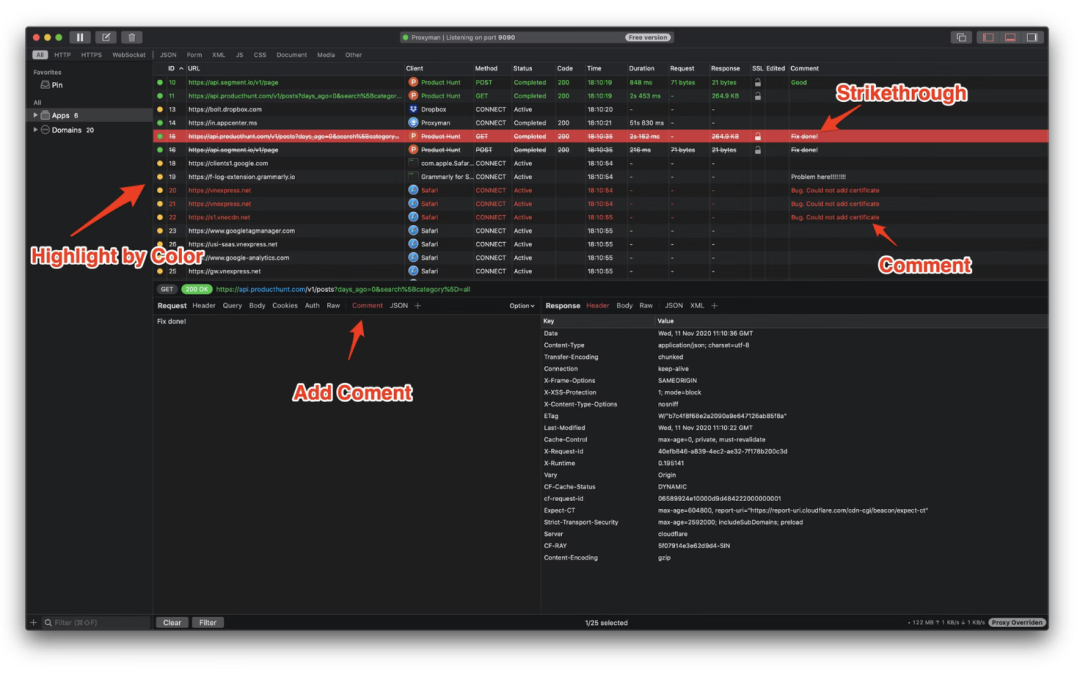The image size is (1080, 688).
Task: Click the 'Good' comment in row 10
Action: click(798, 82)
